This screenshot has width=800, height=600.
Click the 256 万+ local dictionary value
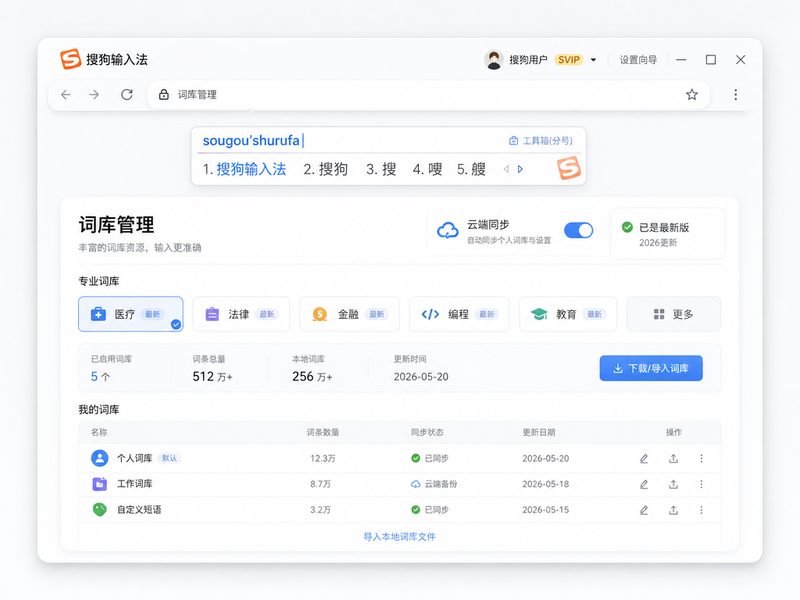pos(312,377)
